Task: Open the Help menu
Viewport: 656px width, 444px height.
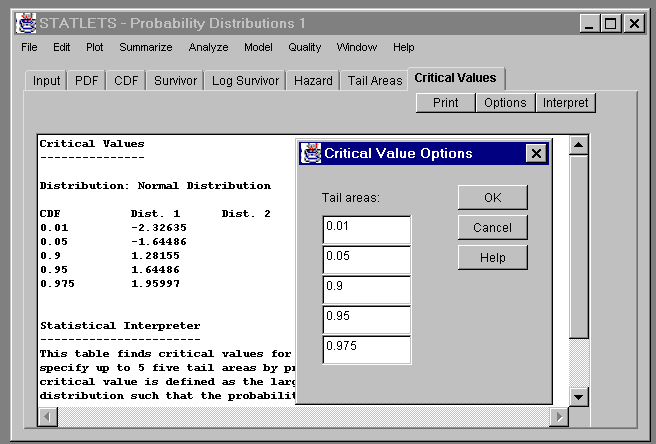Action: [404, 47]
